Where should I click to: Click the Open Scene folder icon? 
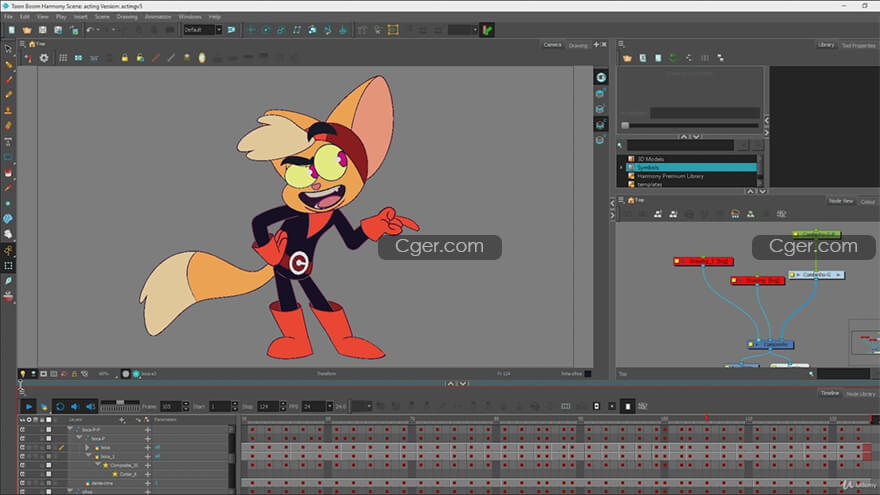(27, 30)
